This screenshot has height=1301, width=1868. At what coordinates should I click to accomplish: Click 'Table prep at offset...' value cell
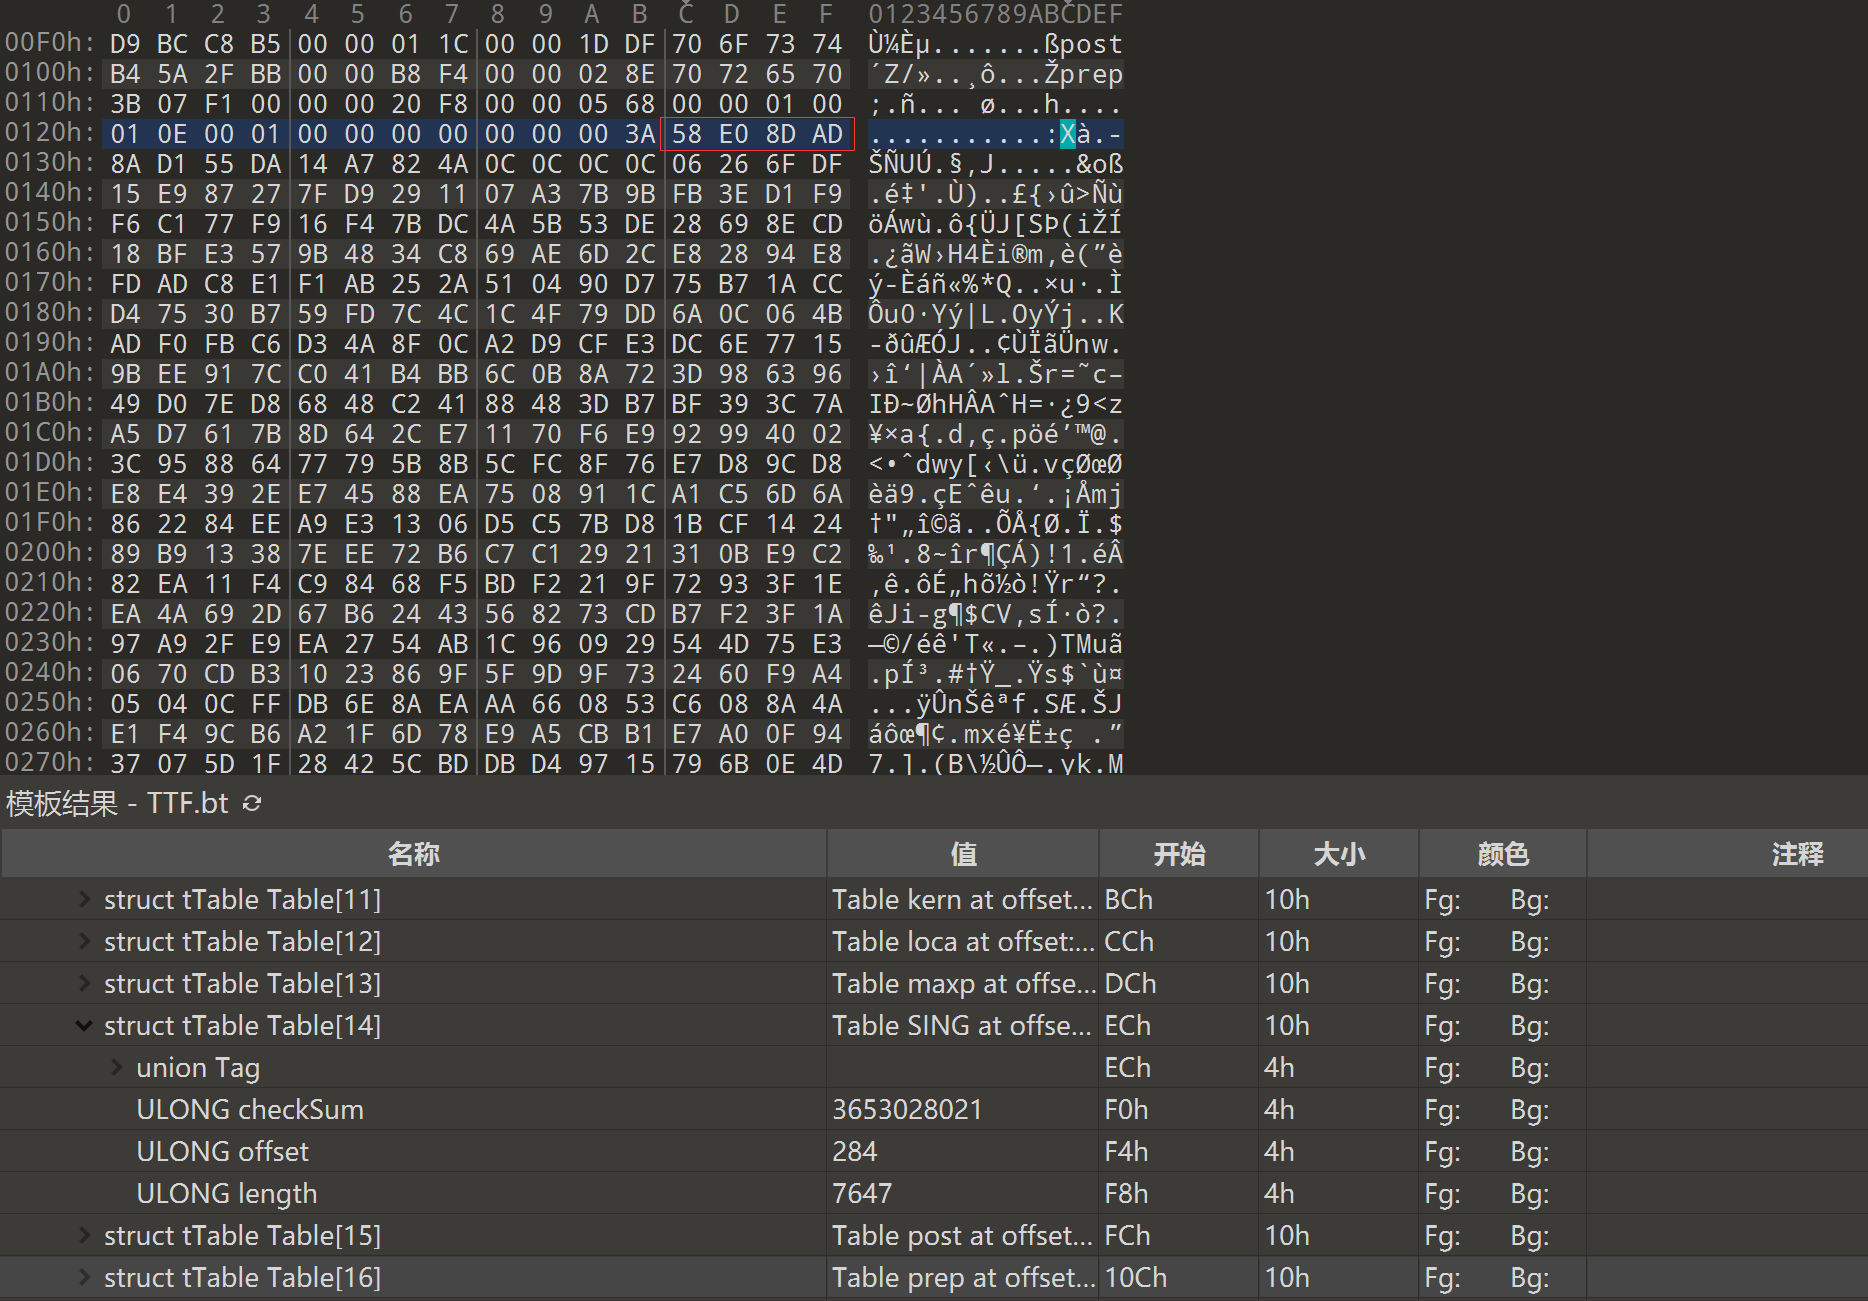(962, 1277)
